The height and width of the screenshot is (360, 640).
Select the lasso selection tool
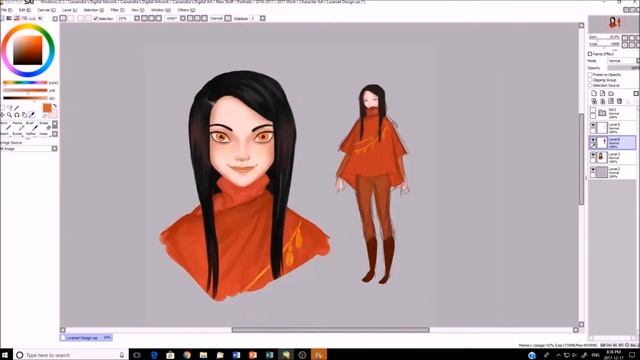10,108
